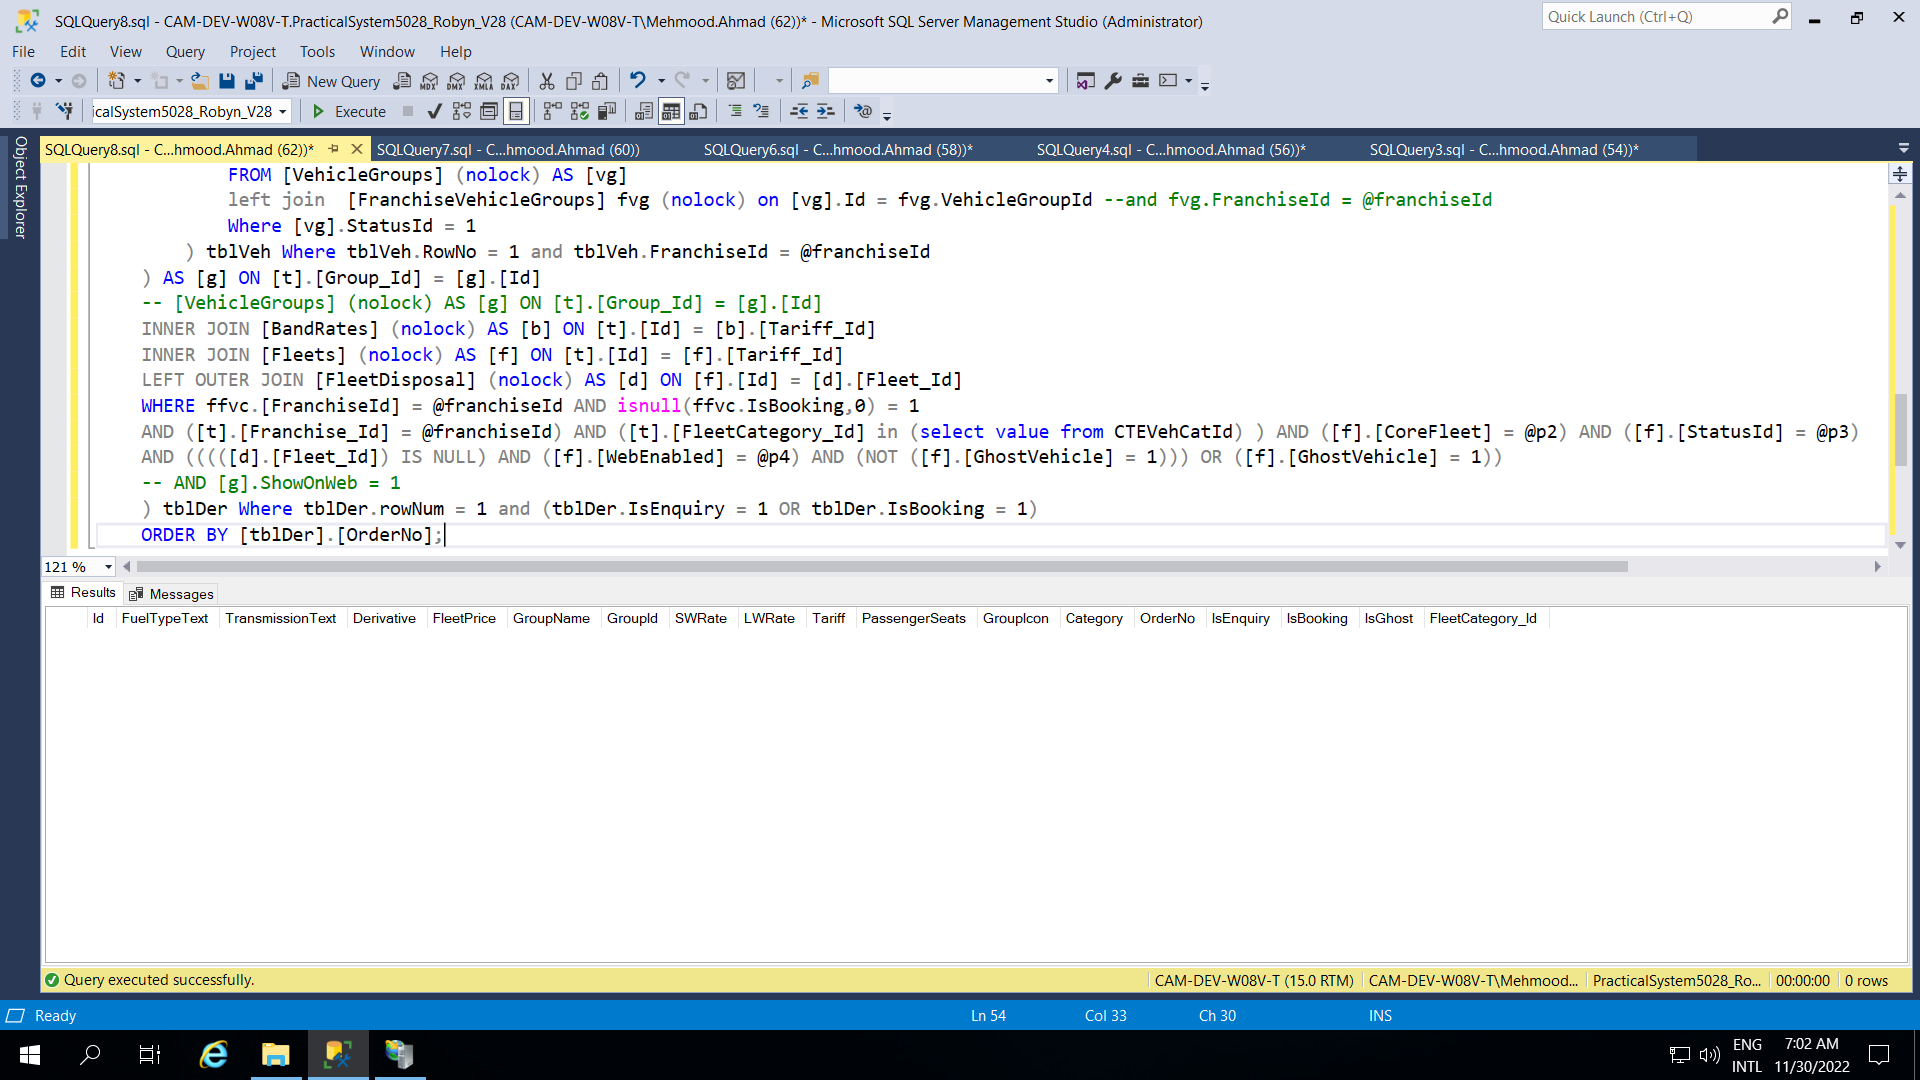Image resolution: width=1920 pixels, height=1080 pixels.
Task: Click the Change Connection icon
Action: coord(64,111)
